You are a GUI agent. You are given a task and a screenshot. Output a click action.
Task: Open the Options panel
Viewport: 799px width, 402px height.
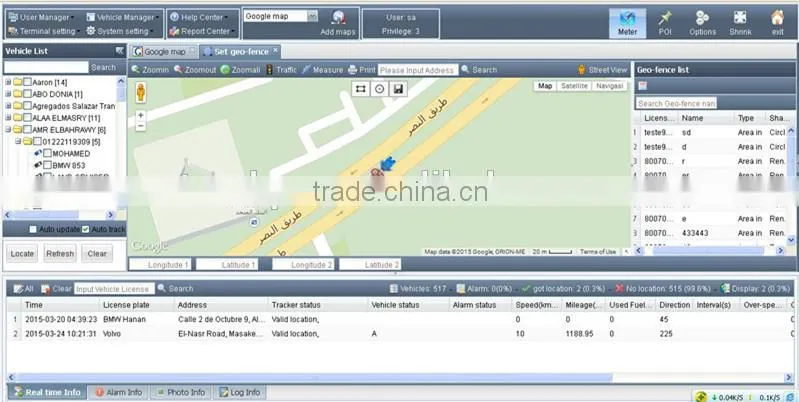[x=702, y=23]
